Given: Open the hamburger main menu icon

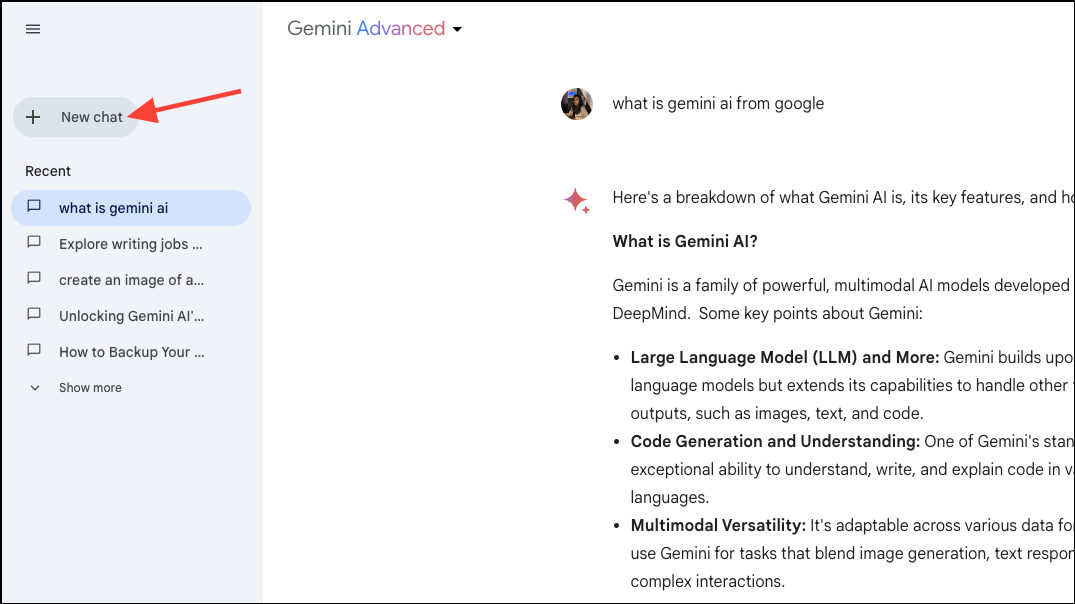Looking at the screenshot, I should pyautogui.click(x=33, y=29).
